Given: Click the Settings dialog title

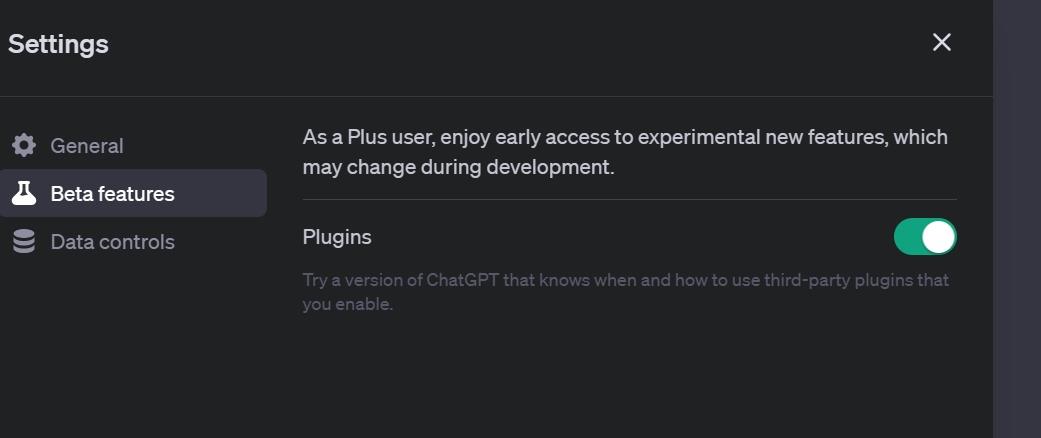Looking at the screenshot, I should click(x=58, y=44).
